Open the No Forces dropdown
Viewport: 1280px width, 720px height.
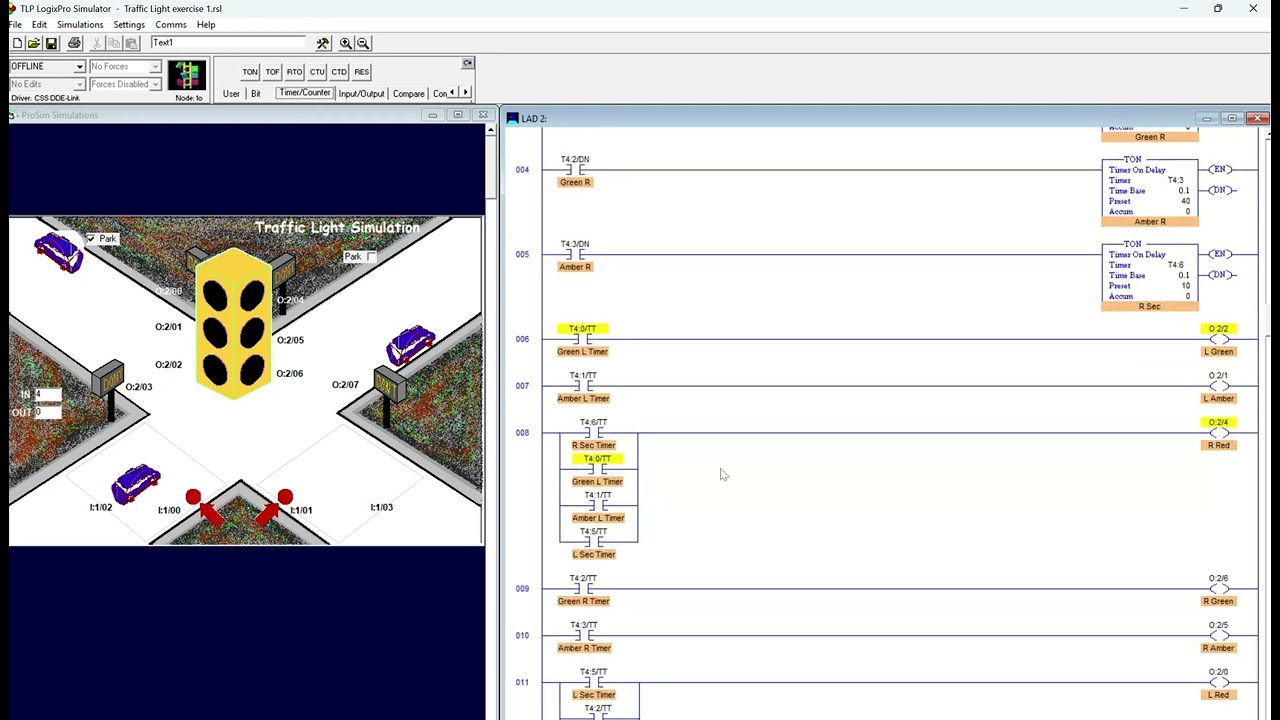[155, 66]
